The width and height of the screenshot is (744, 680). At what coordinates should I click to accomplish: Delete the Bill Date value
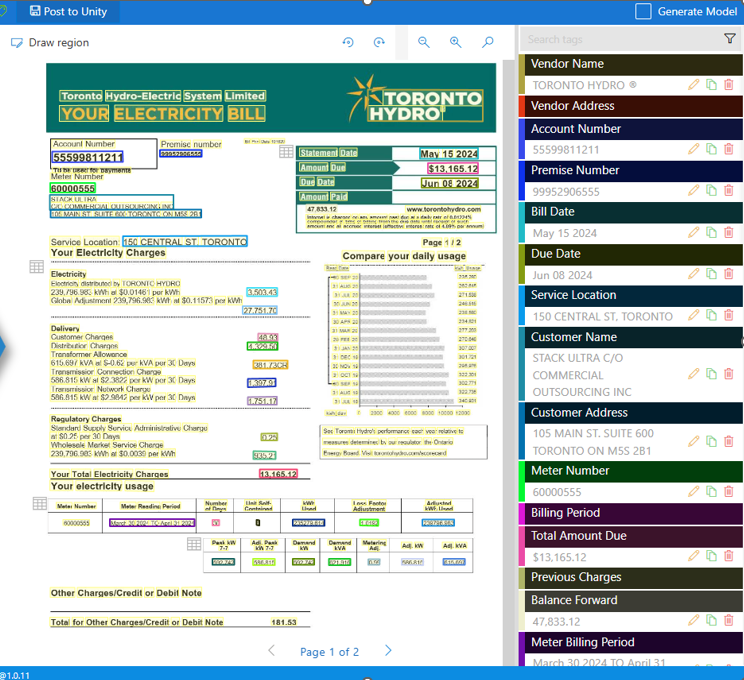pyautogui.click(x=729, y=233)
